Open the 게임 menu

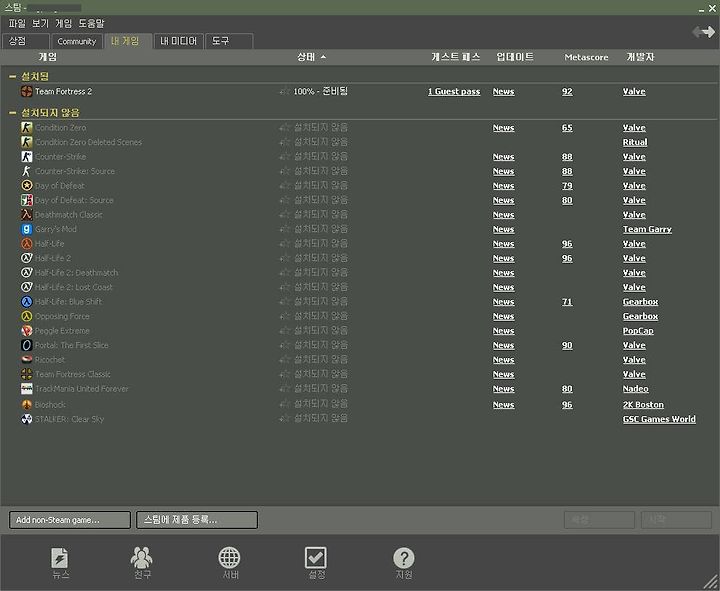(x=63, y=23)
